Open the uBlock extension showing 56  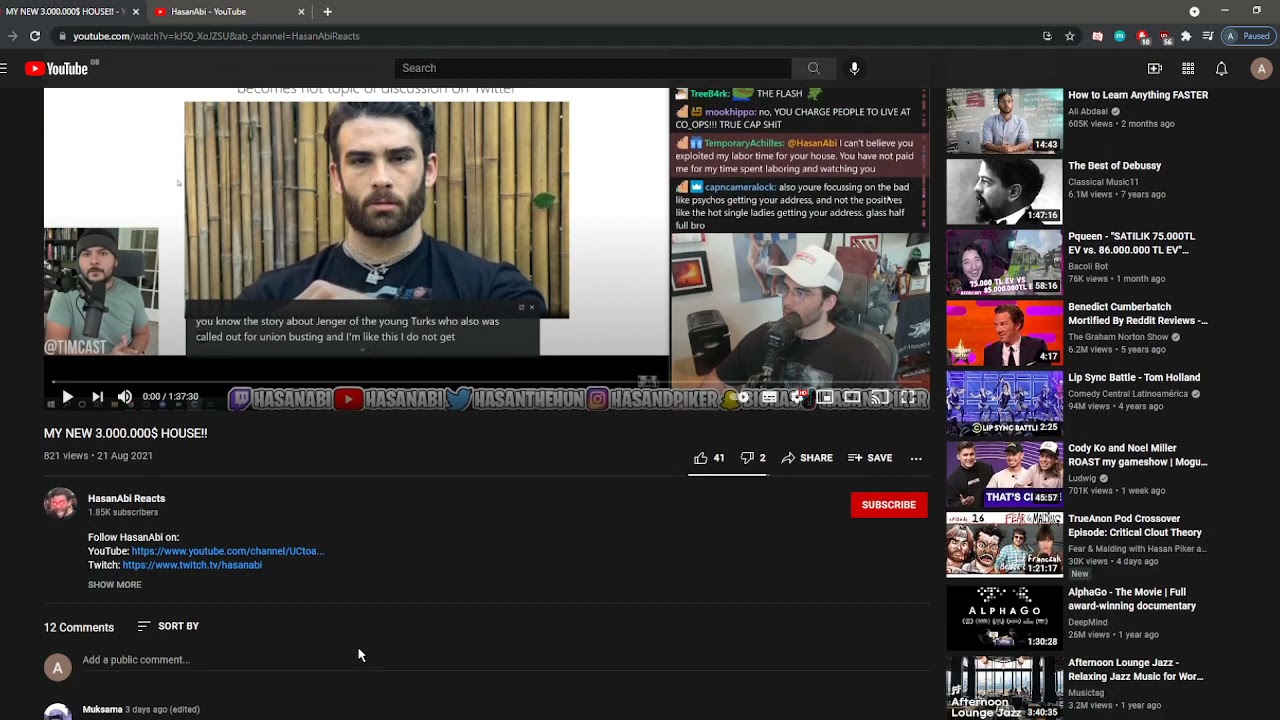1165,38
